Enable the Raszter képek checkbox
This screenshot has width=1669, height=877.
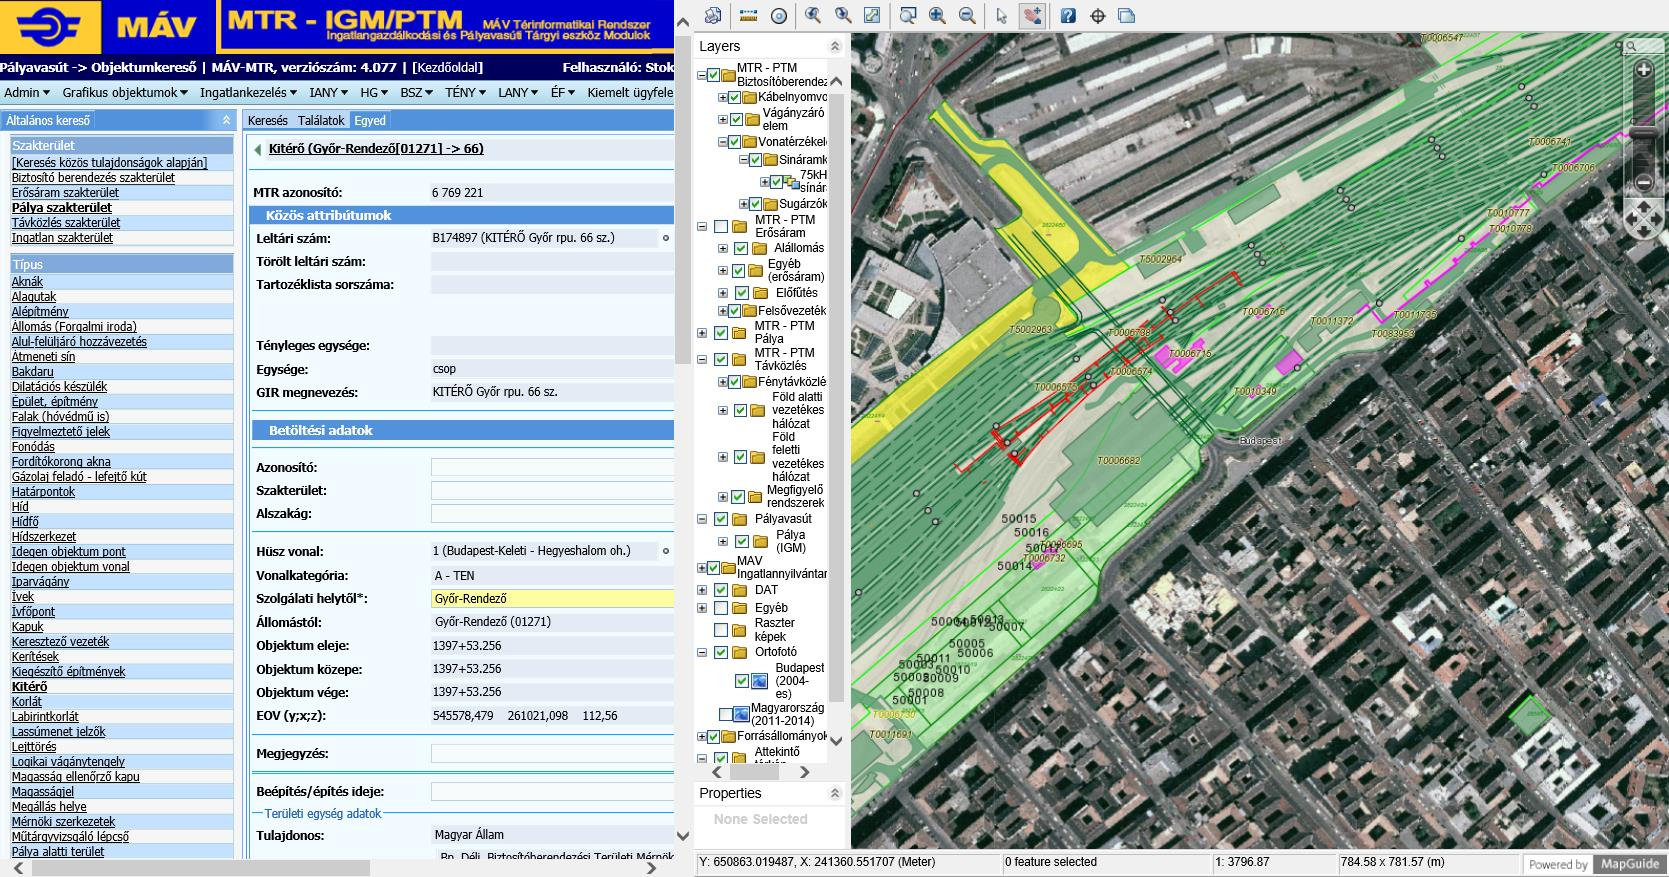(721, 630)
